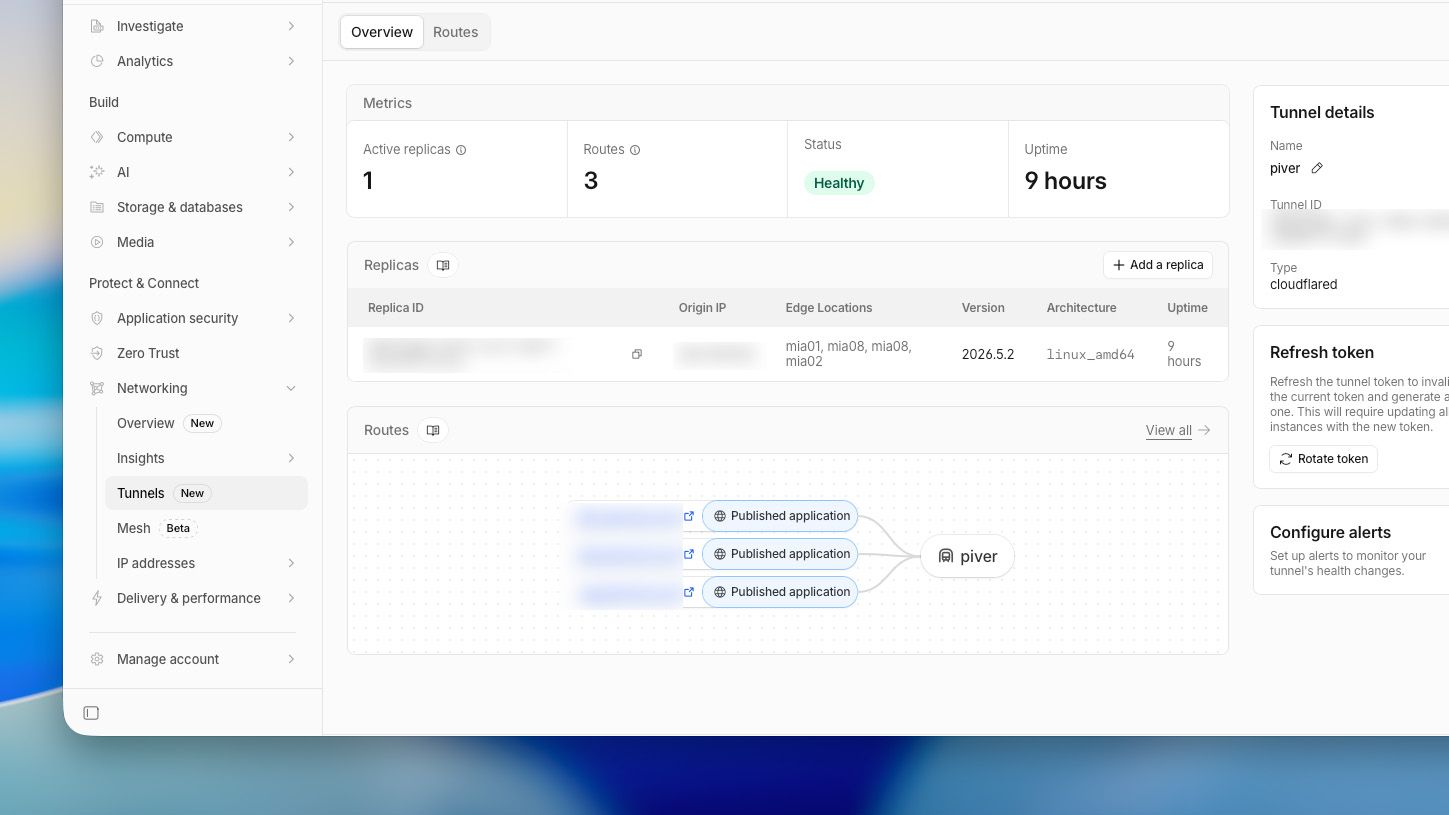Open the Routes documentation book icon
Viewport: 1449px width, 815px height.
click(433, 430)
